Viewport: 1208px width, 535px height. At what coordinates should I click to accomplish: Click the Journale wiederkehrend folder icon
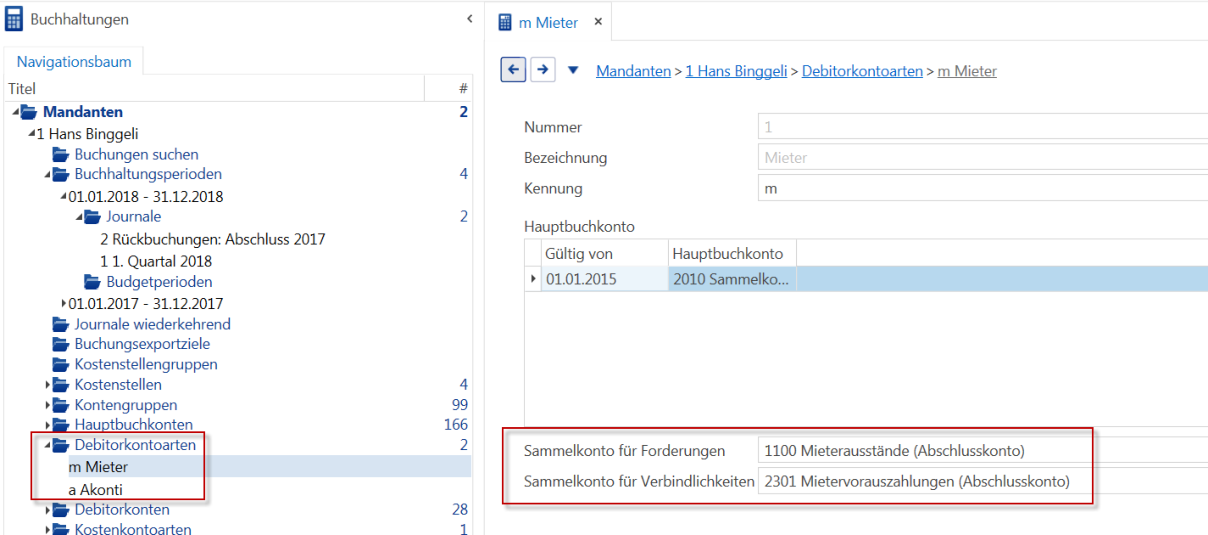coord(61,324)
